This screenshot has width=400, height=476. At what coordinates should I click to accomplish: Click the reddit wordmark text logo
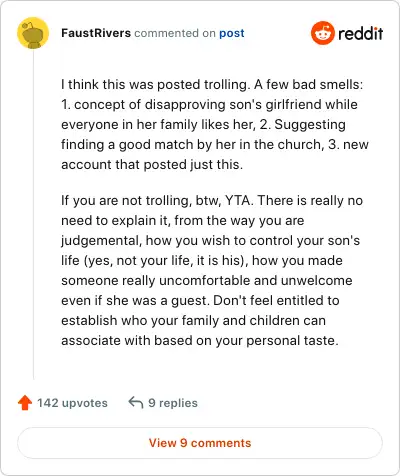[360, 33]
